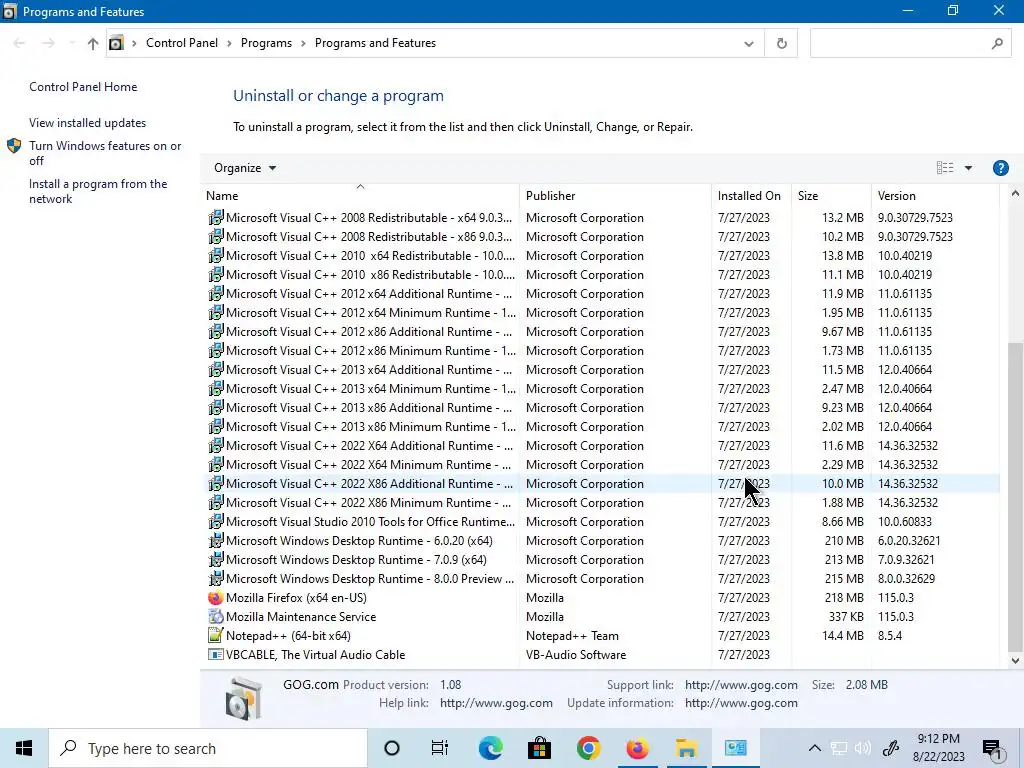Click the Programs and Features breadcrumb
The width and height of the screenshot is (1024, 768).
coord(376,43)
